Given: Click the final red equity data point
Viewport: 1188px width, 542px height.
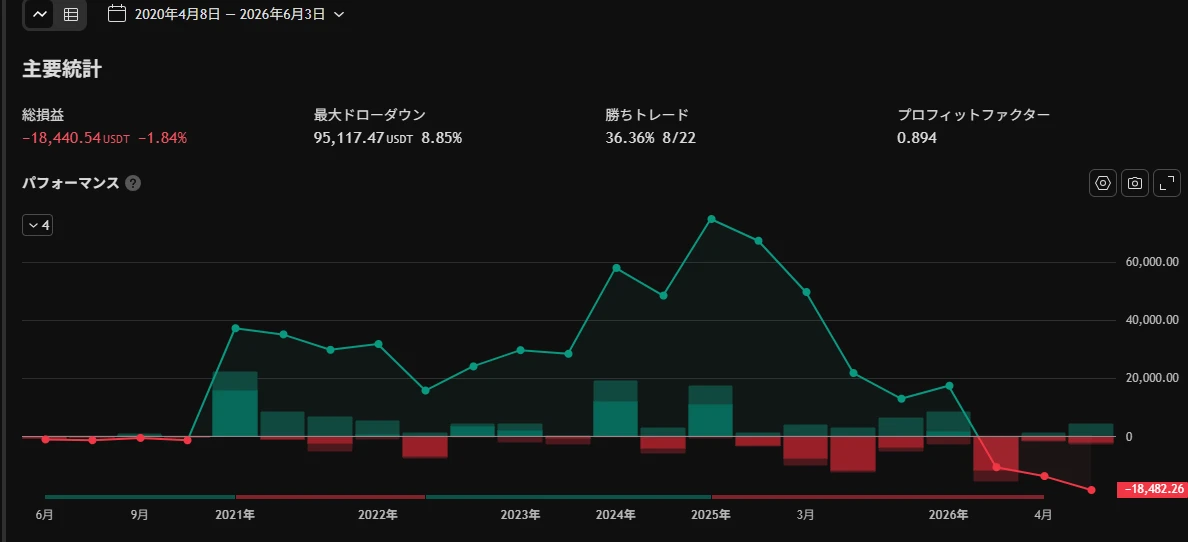Looking at the screenshot, I should [1091, 490].
